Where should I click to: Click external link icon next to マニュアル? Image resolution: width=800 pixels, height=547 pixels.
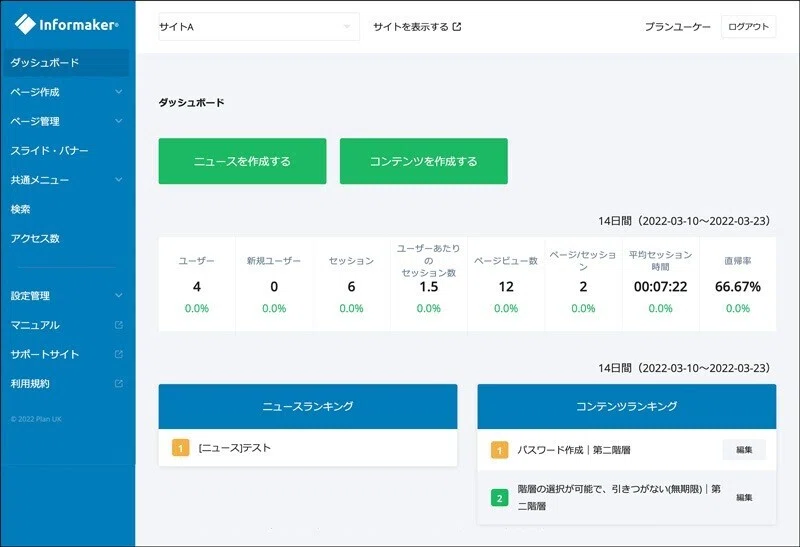point(118,325)
